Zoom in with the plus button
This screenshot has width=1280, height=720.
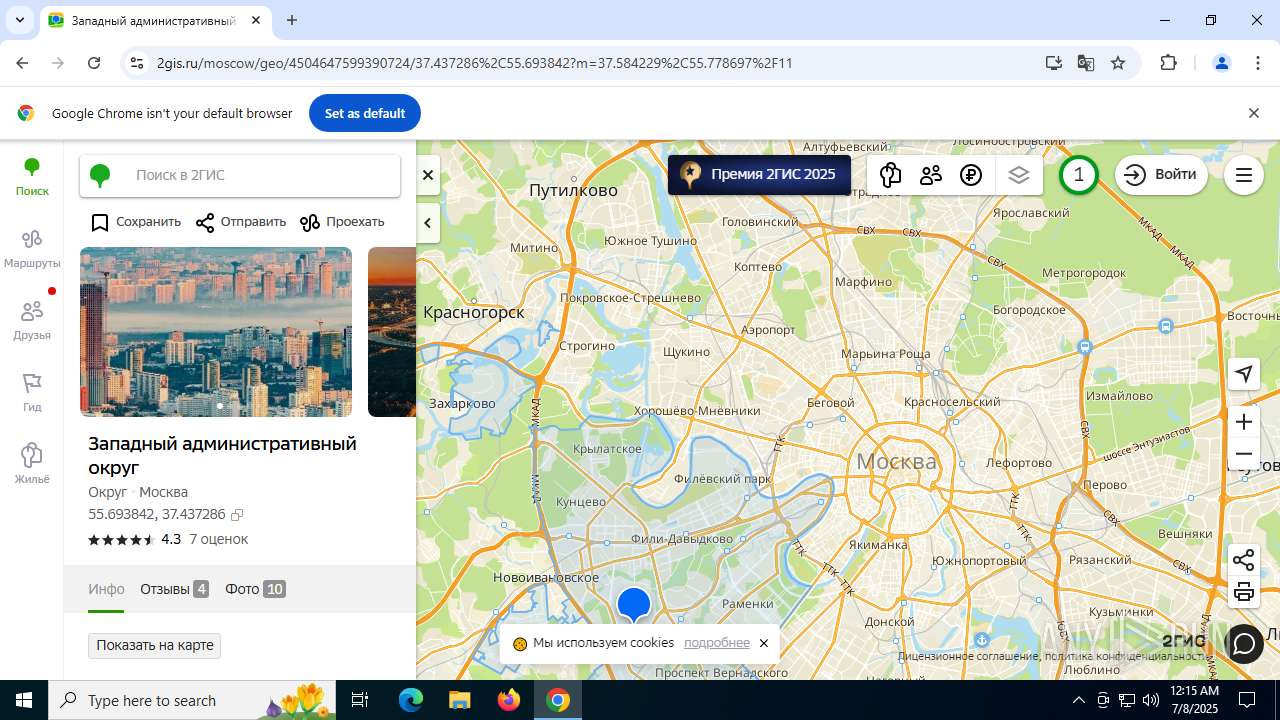(x=1244, y=421)
